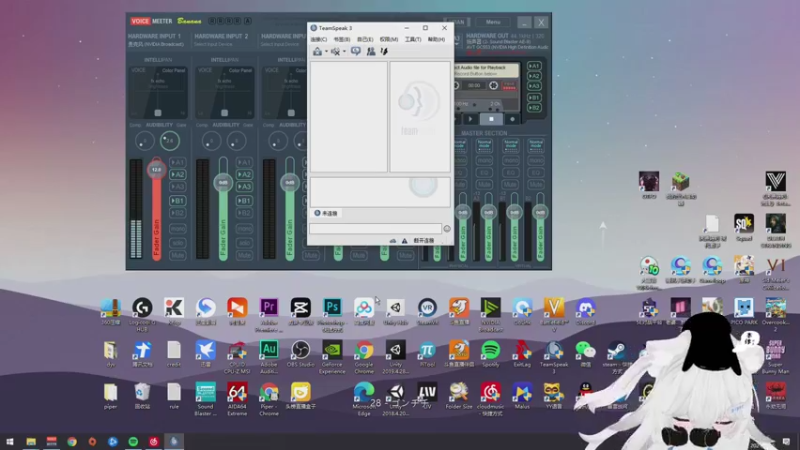
Task: Open Folder Size desktop icon
Action: click(459, 396)
